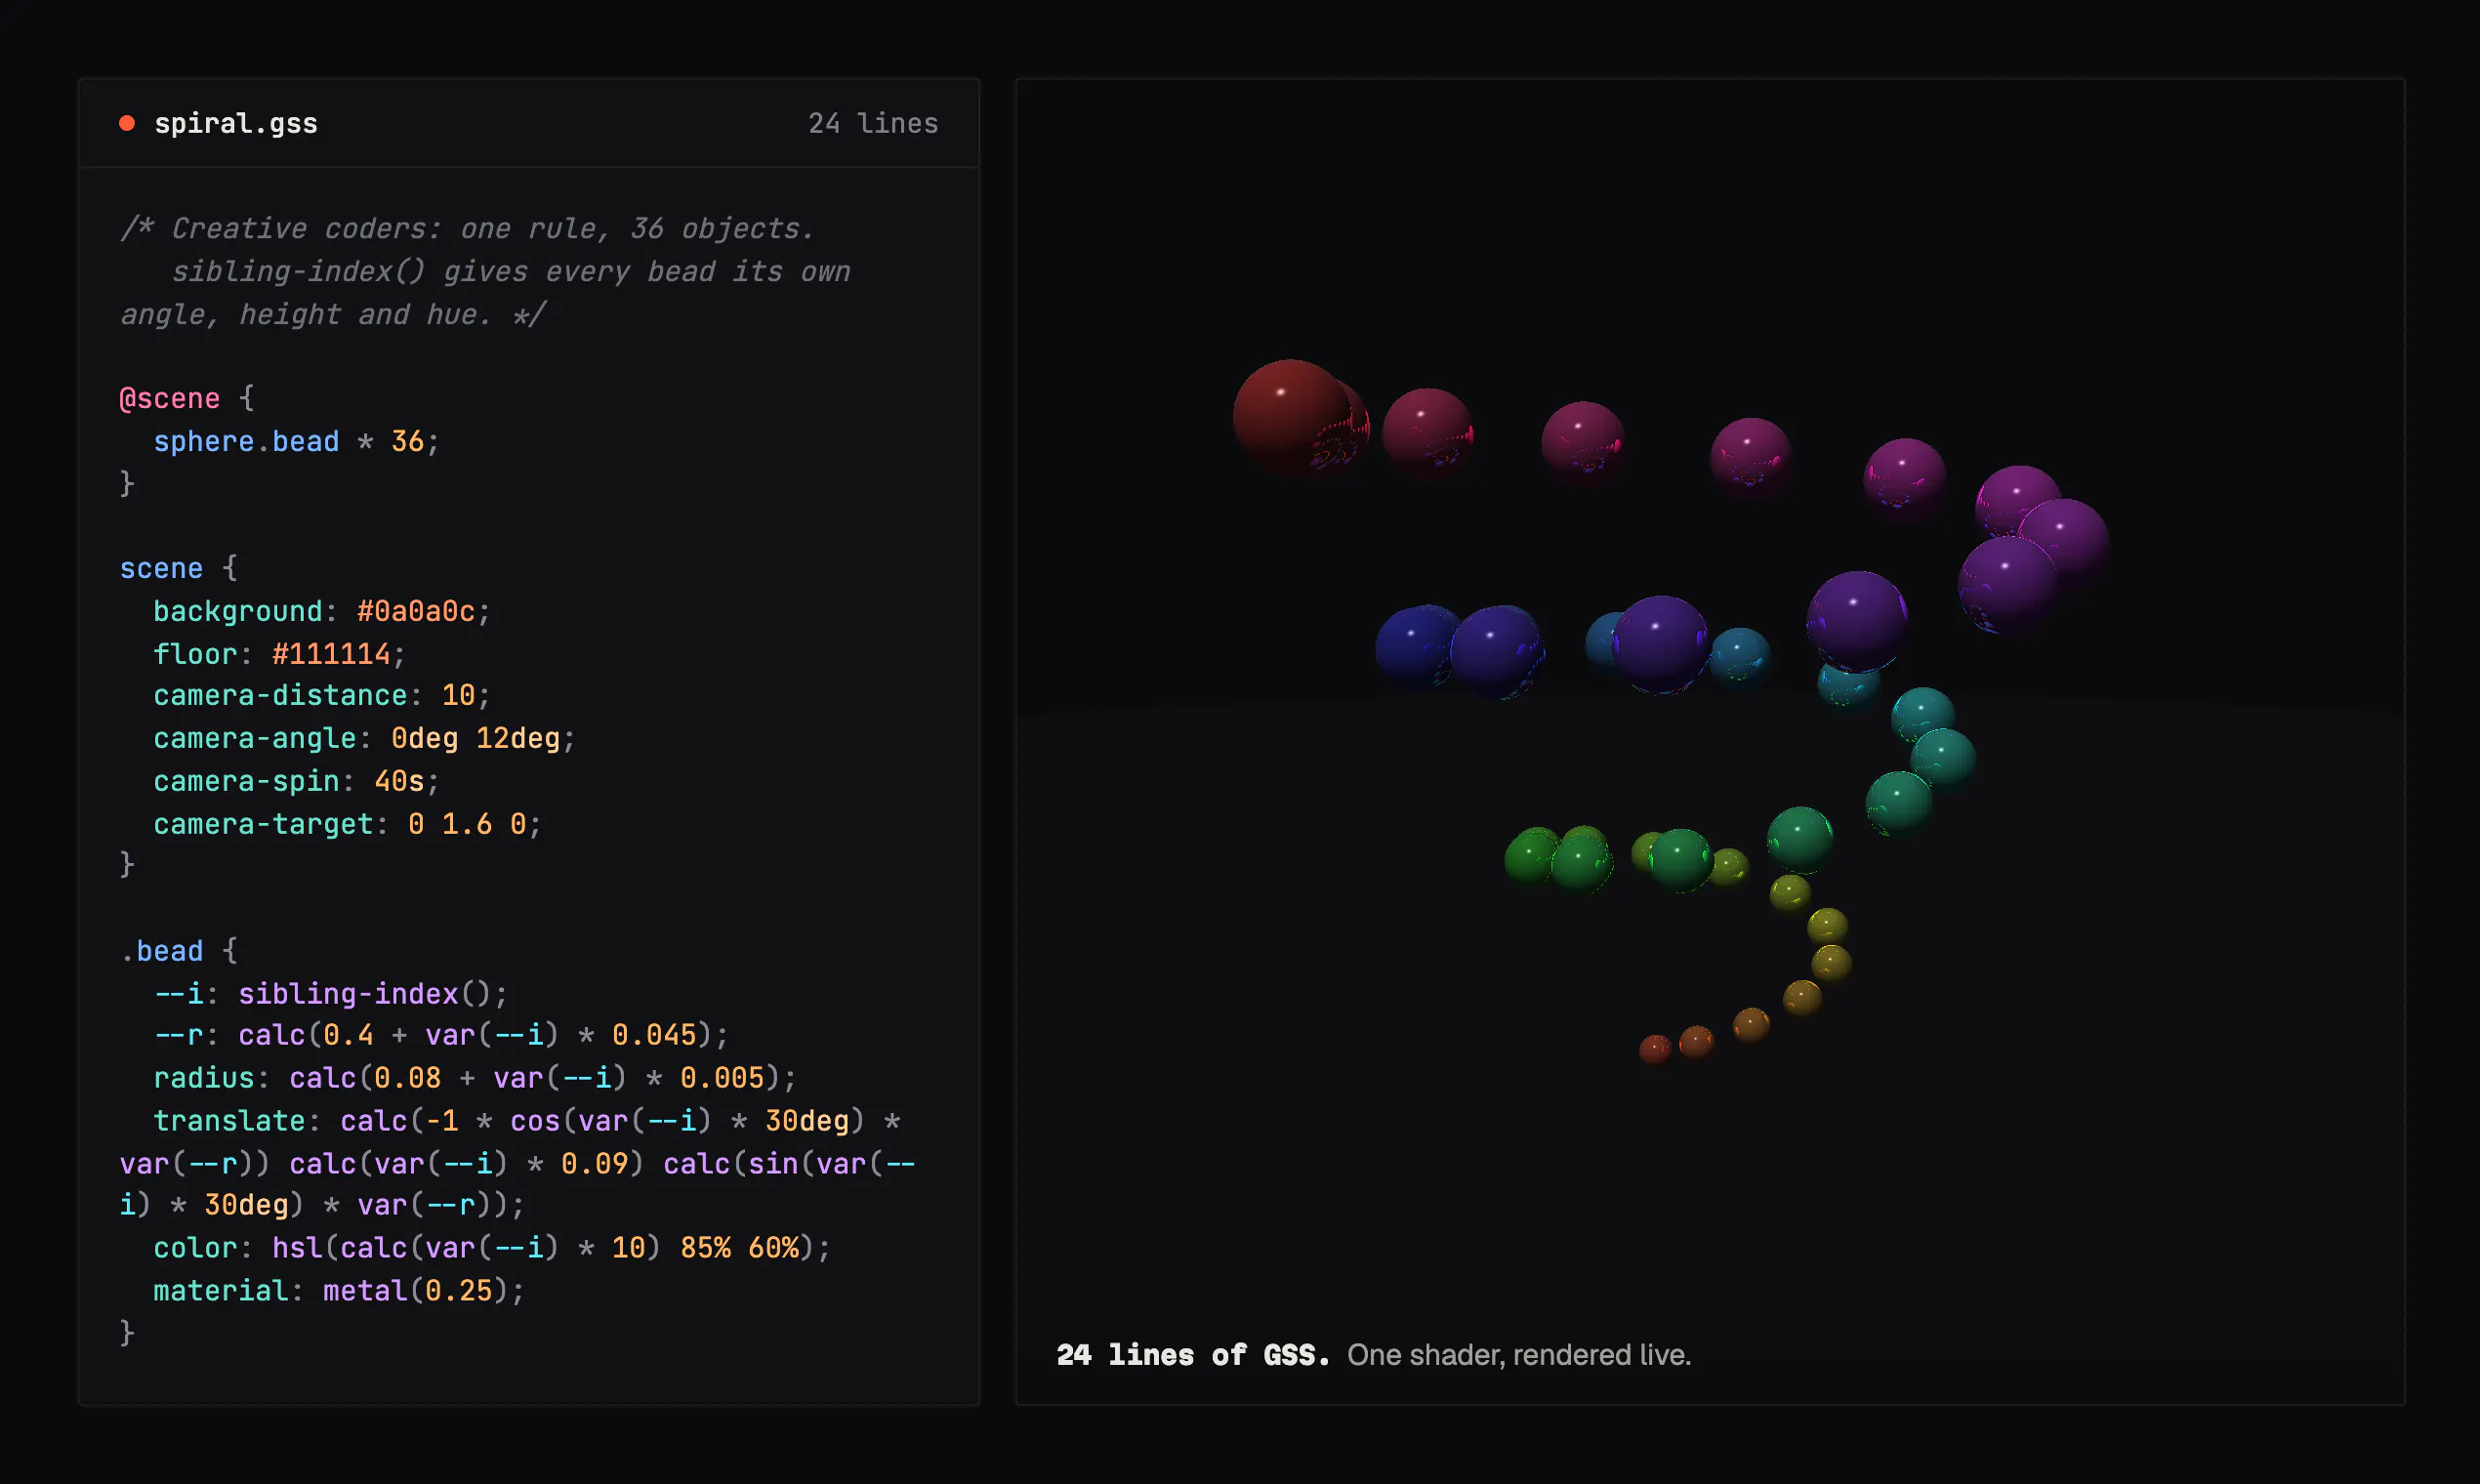Click the 'scene {' selector line
Image resolution: width=2480 pixels, height=1484 pixels.
179,568
